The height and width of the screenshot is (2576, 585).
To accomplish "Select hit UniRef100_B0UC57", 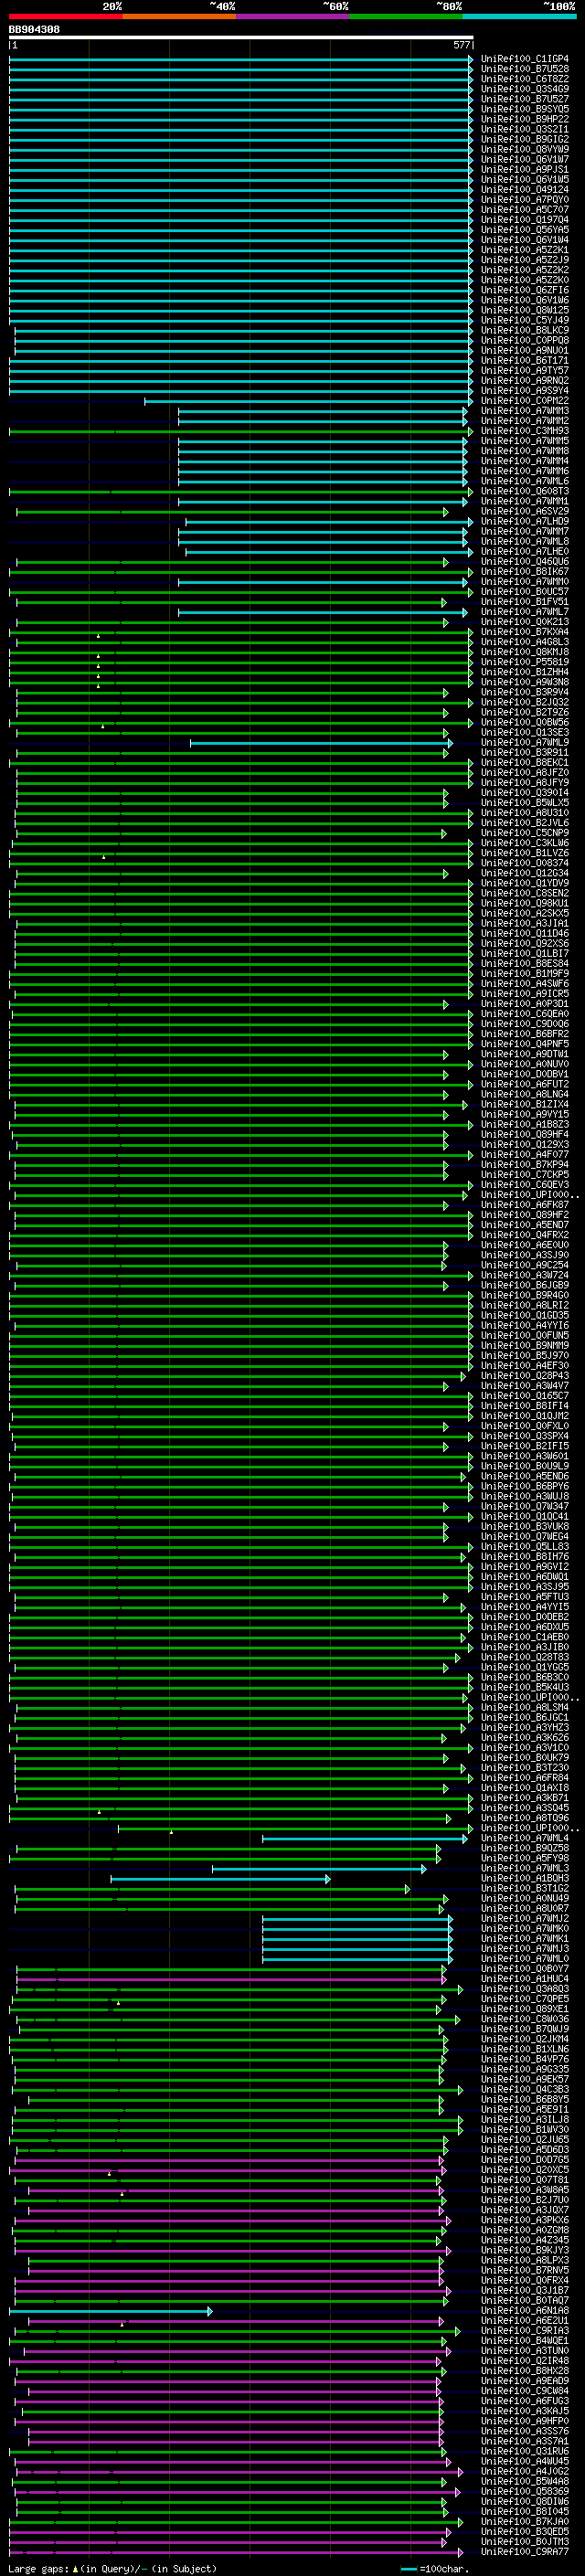I will 525,592.
